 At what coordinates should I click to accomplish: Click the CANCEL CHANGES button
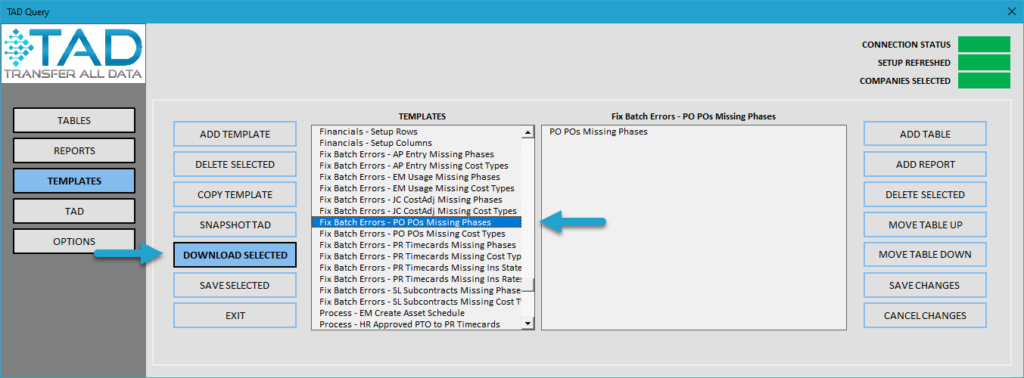click(x=925, y=315)
